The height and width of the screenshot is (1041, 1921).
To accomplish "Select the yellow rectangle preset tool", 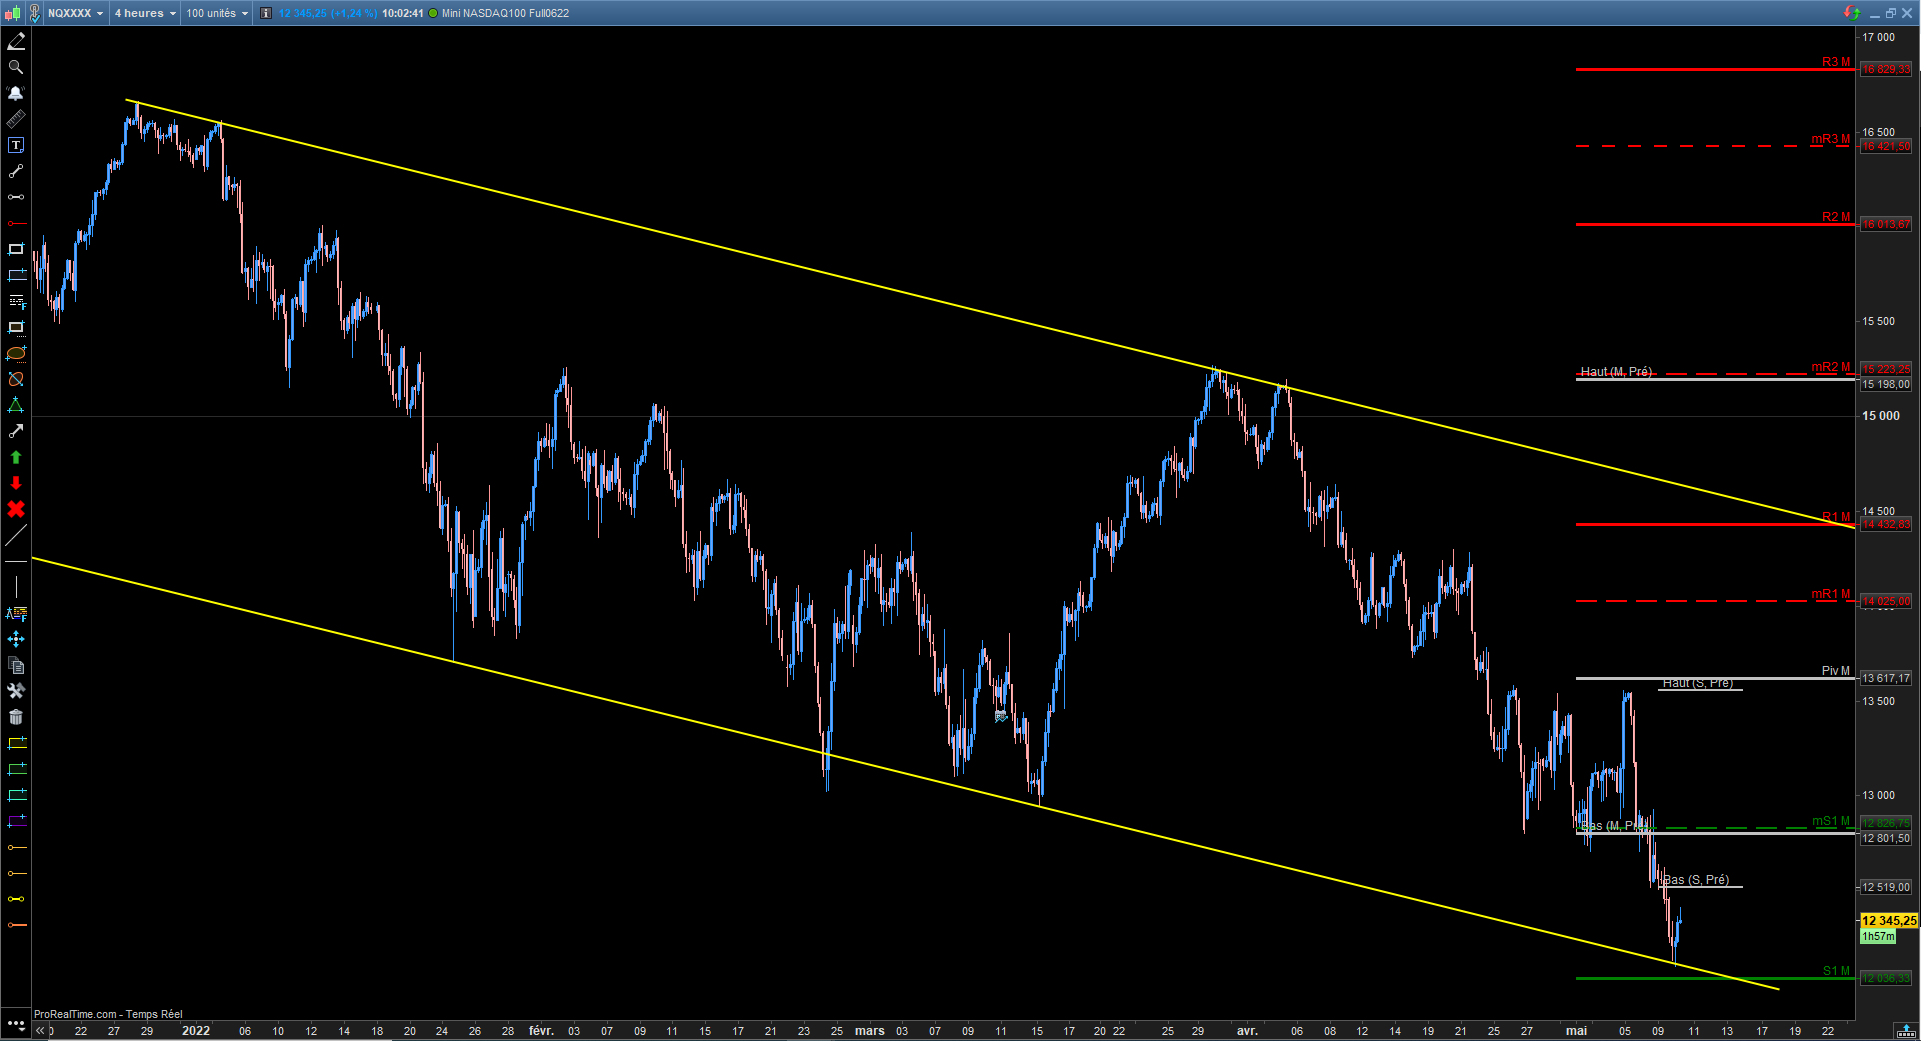I will coord(16,743).
